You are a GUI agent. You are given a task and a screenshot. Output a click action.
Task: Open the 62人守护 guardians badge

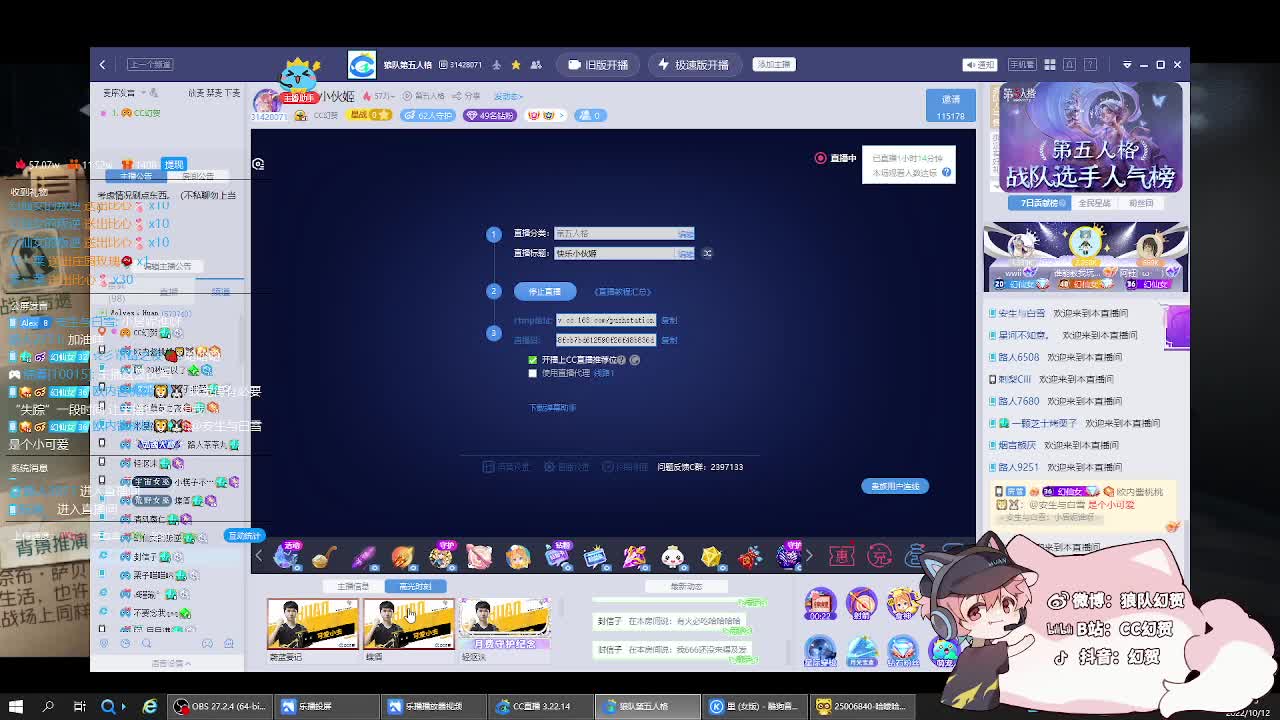(x=429, y=115)
